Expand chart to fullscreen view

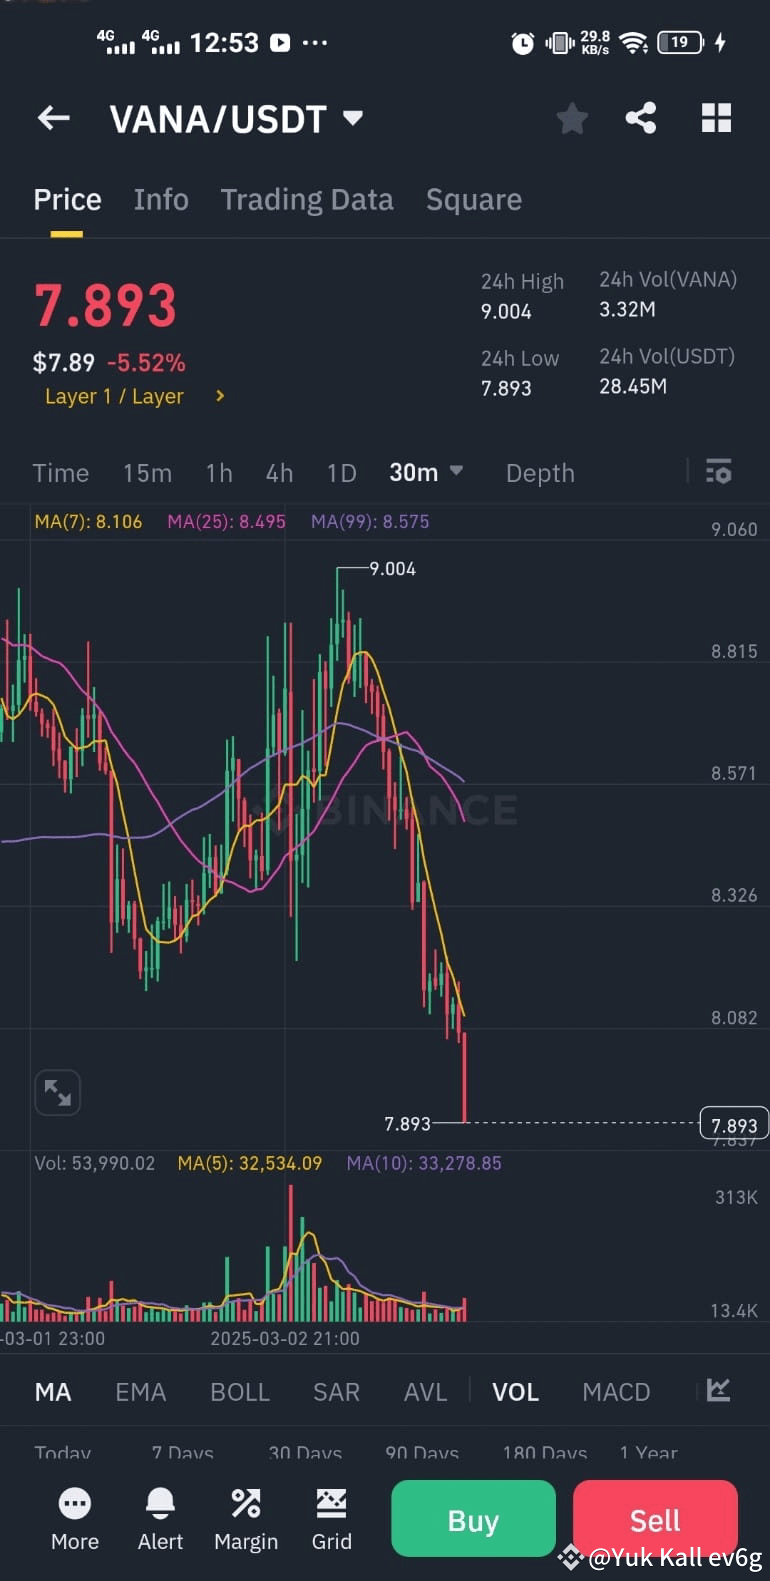(x=57, y=1092)
